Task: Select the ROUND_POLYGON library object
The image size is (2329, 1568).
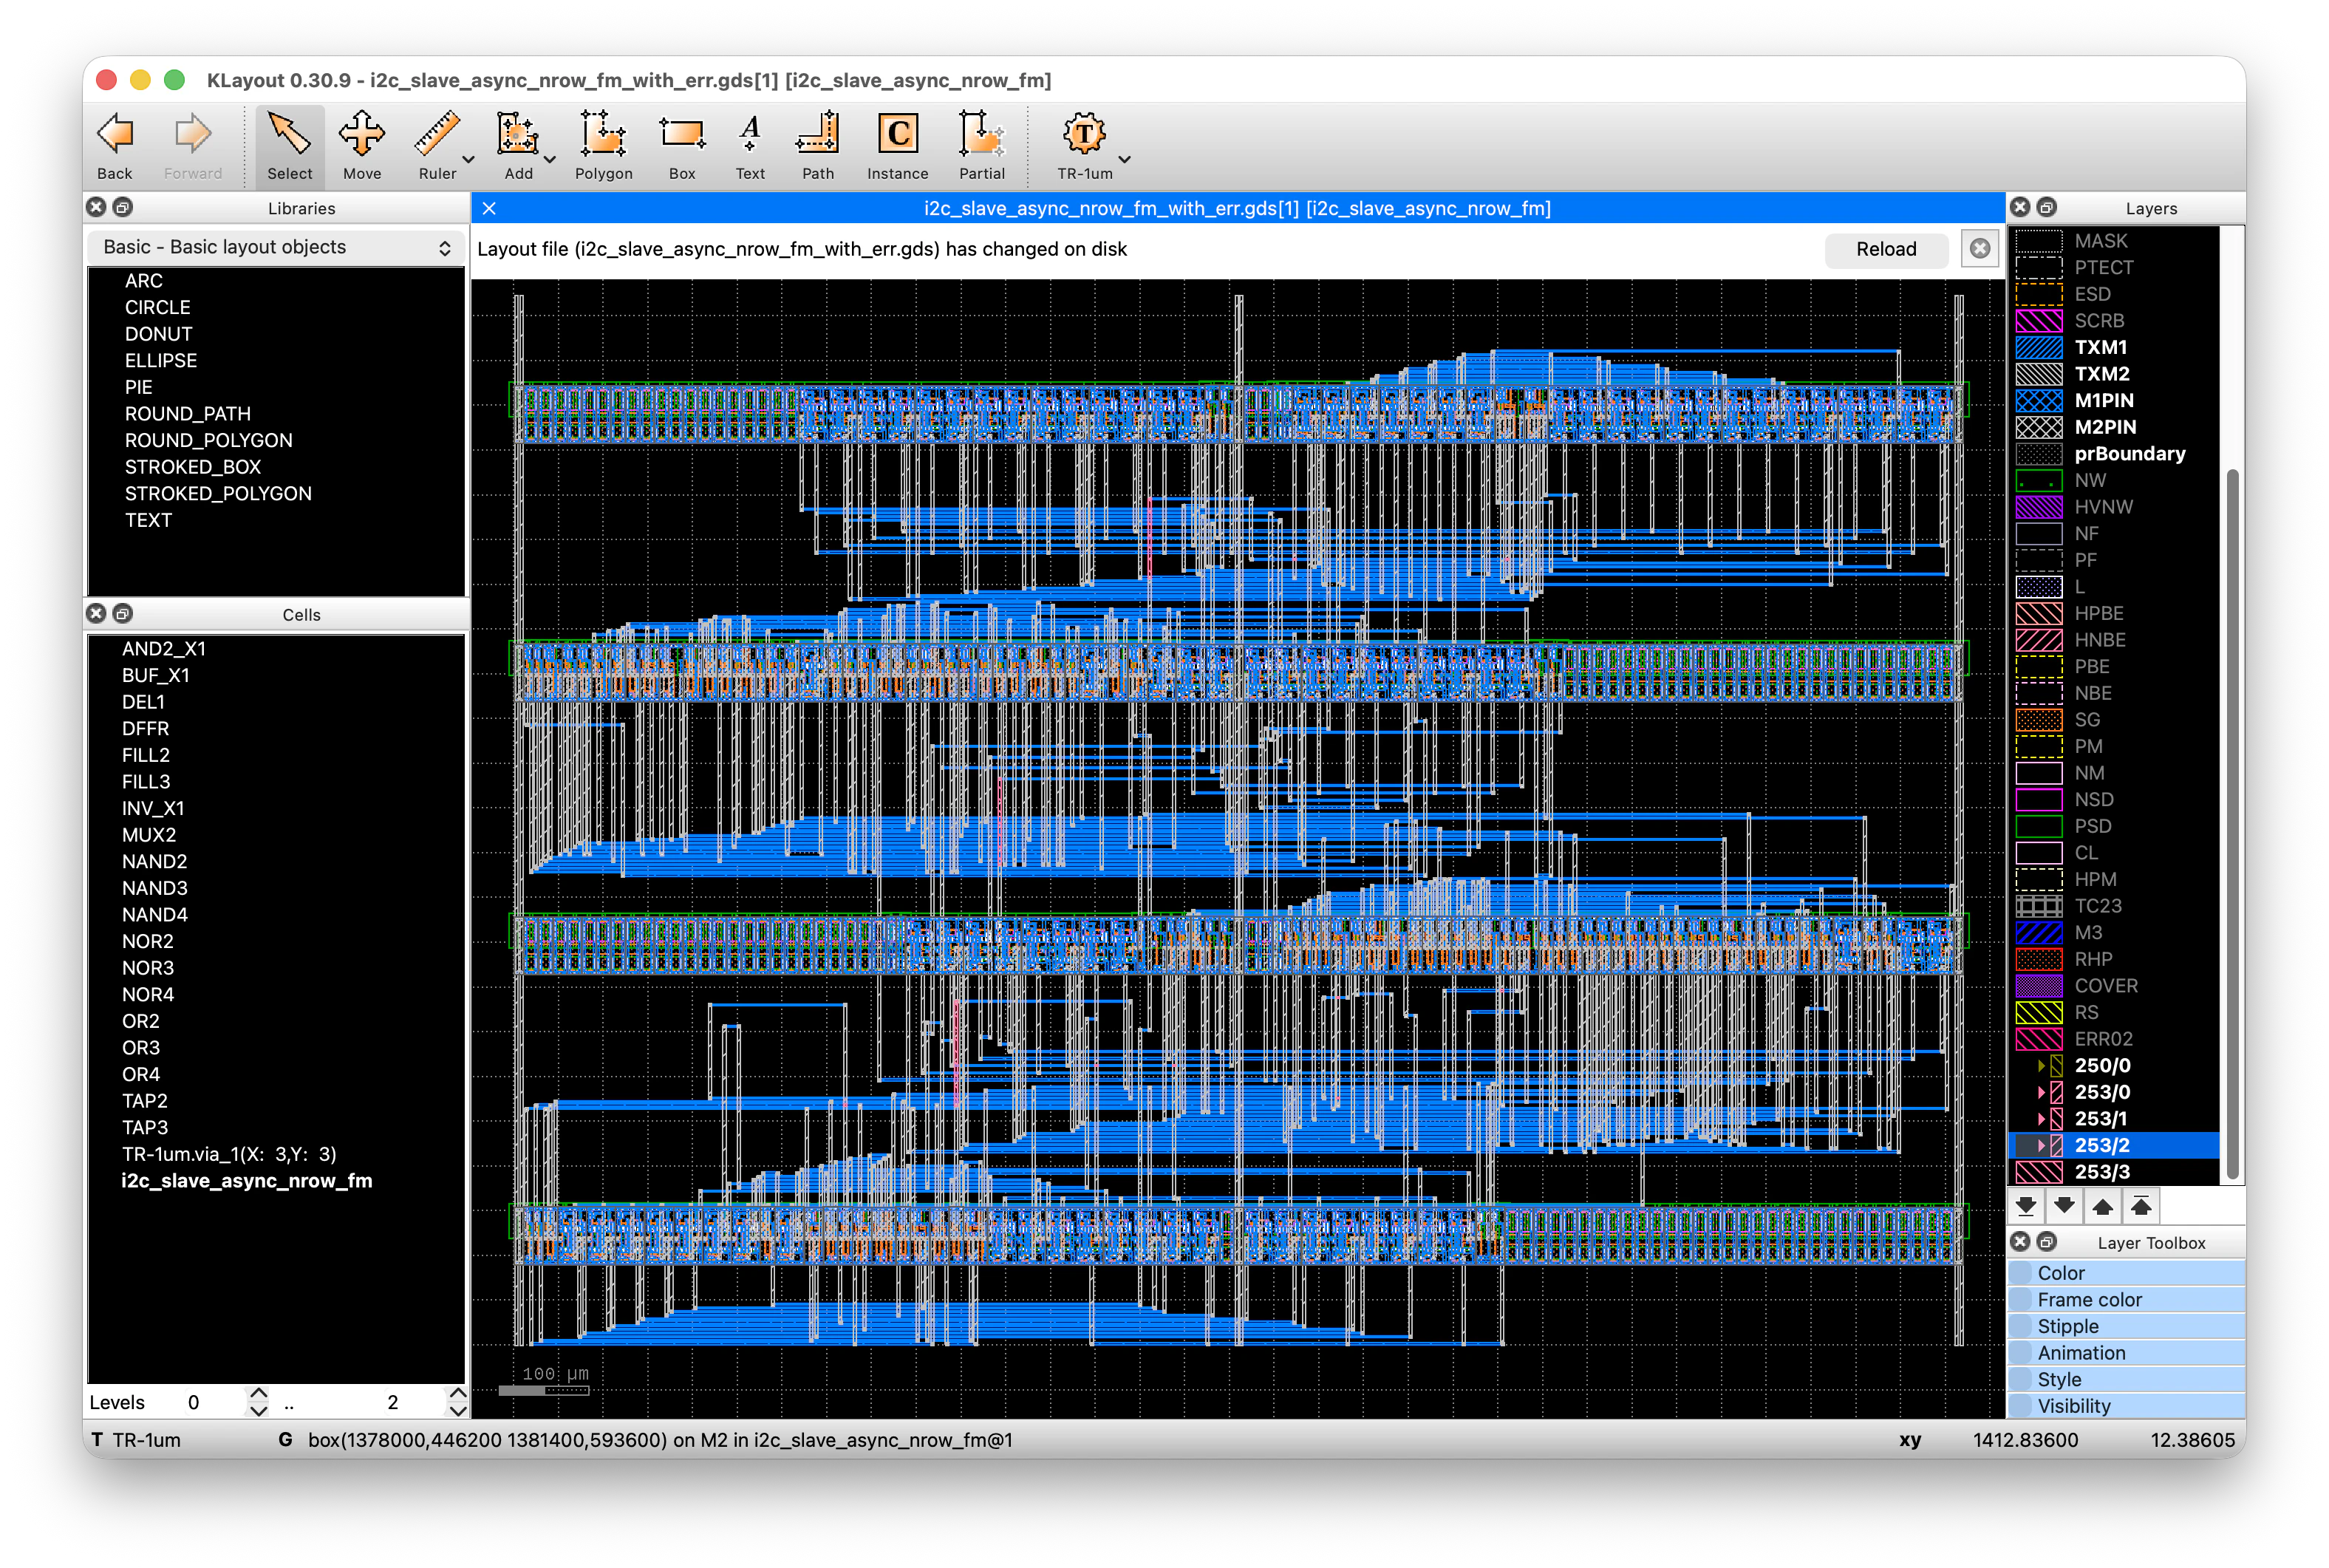Action: pos(208,440)
